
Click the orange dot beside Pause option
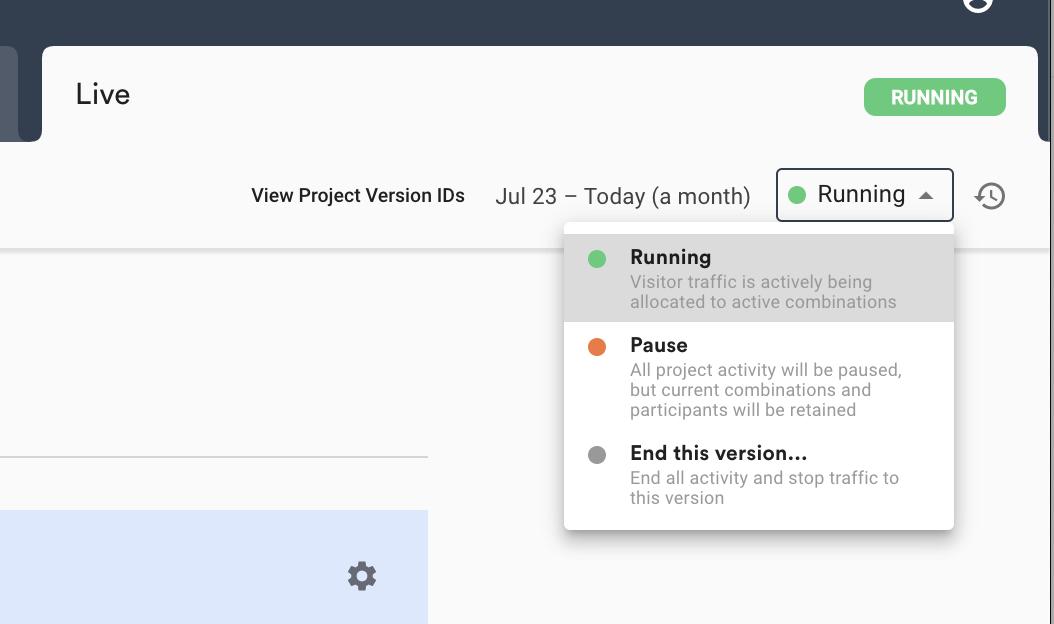point(597,347)
